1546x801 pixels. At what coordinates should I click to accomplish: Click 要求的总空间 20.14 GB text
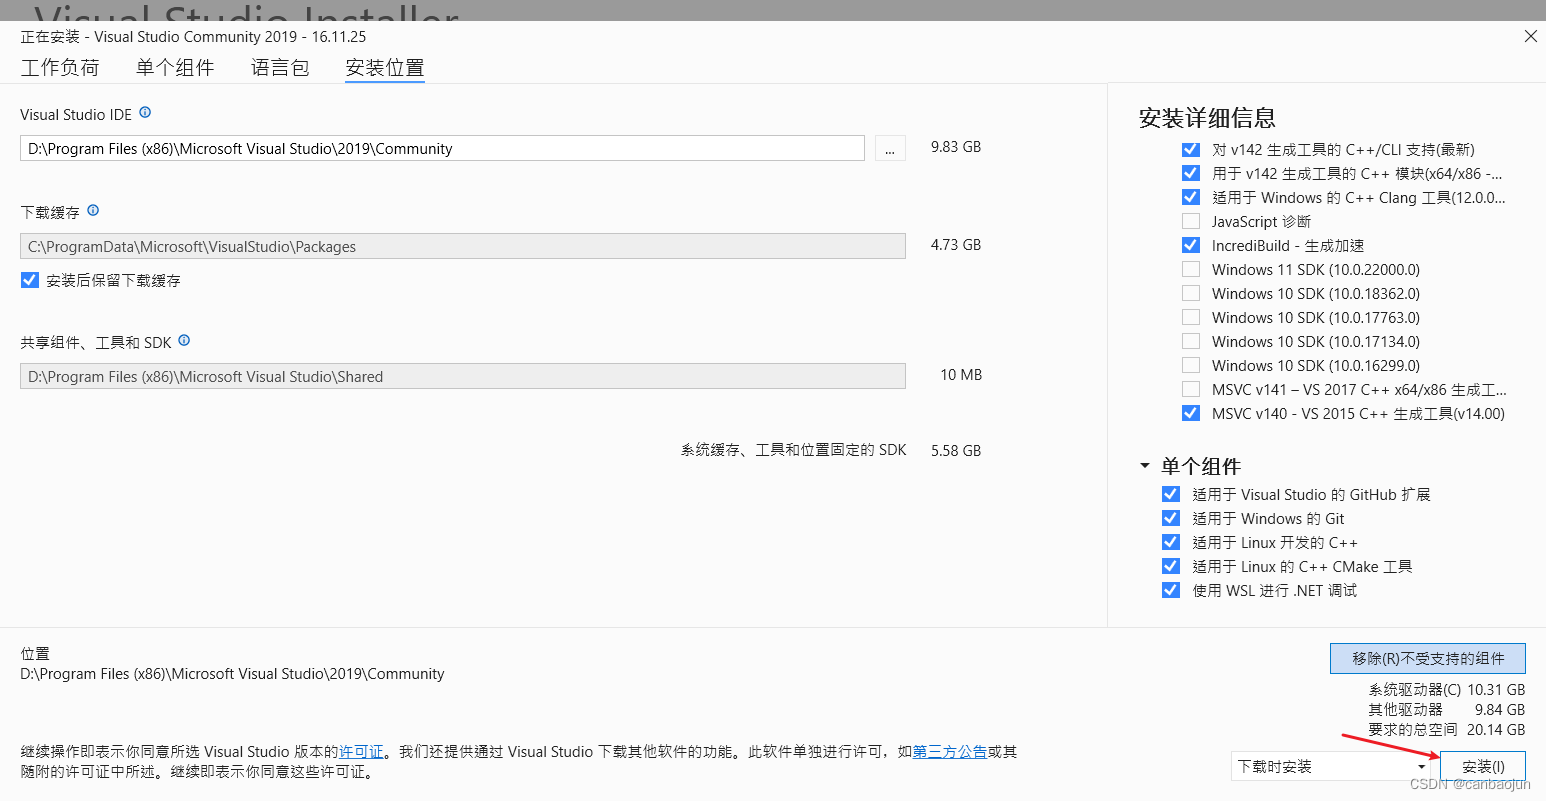click(1447, 730)
